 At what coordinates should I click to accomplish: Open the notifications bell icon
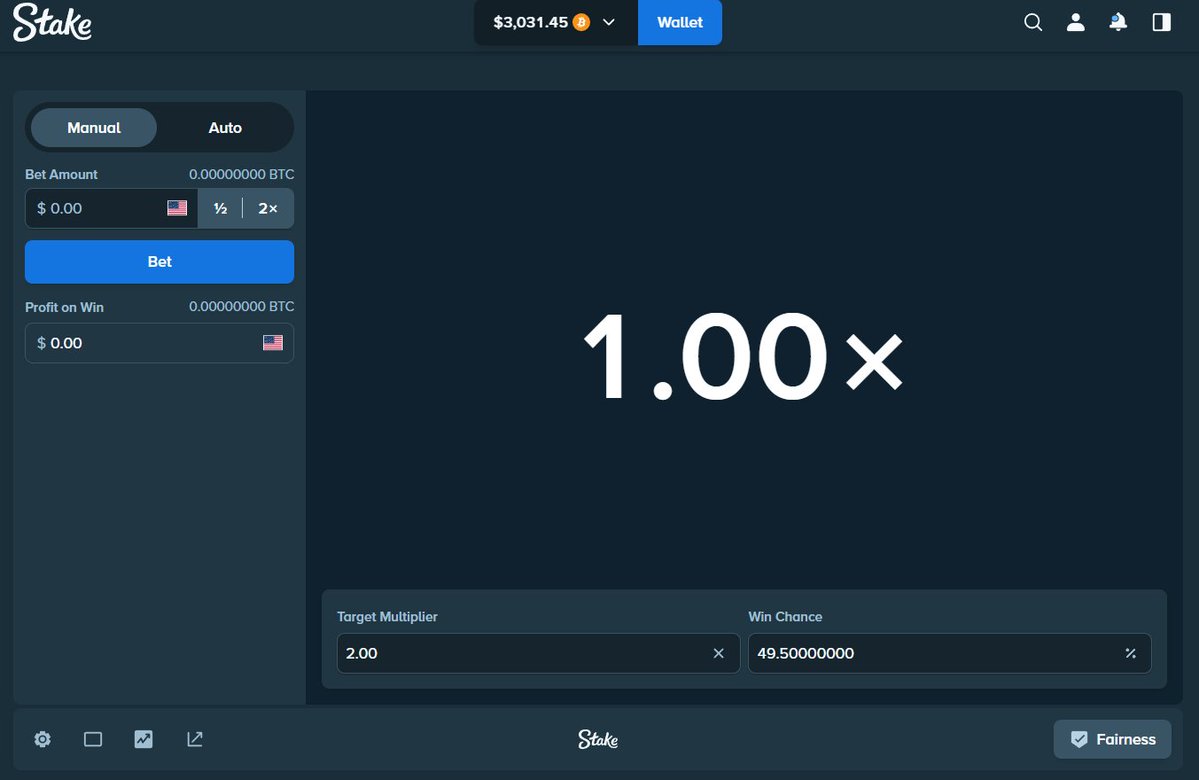tap(1118, 22)
